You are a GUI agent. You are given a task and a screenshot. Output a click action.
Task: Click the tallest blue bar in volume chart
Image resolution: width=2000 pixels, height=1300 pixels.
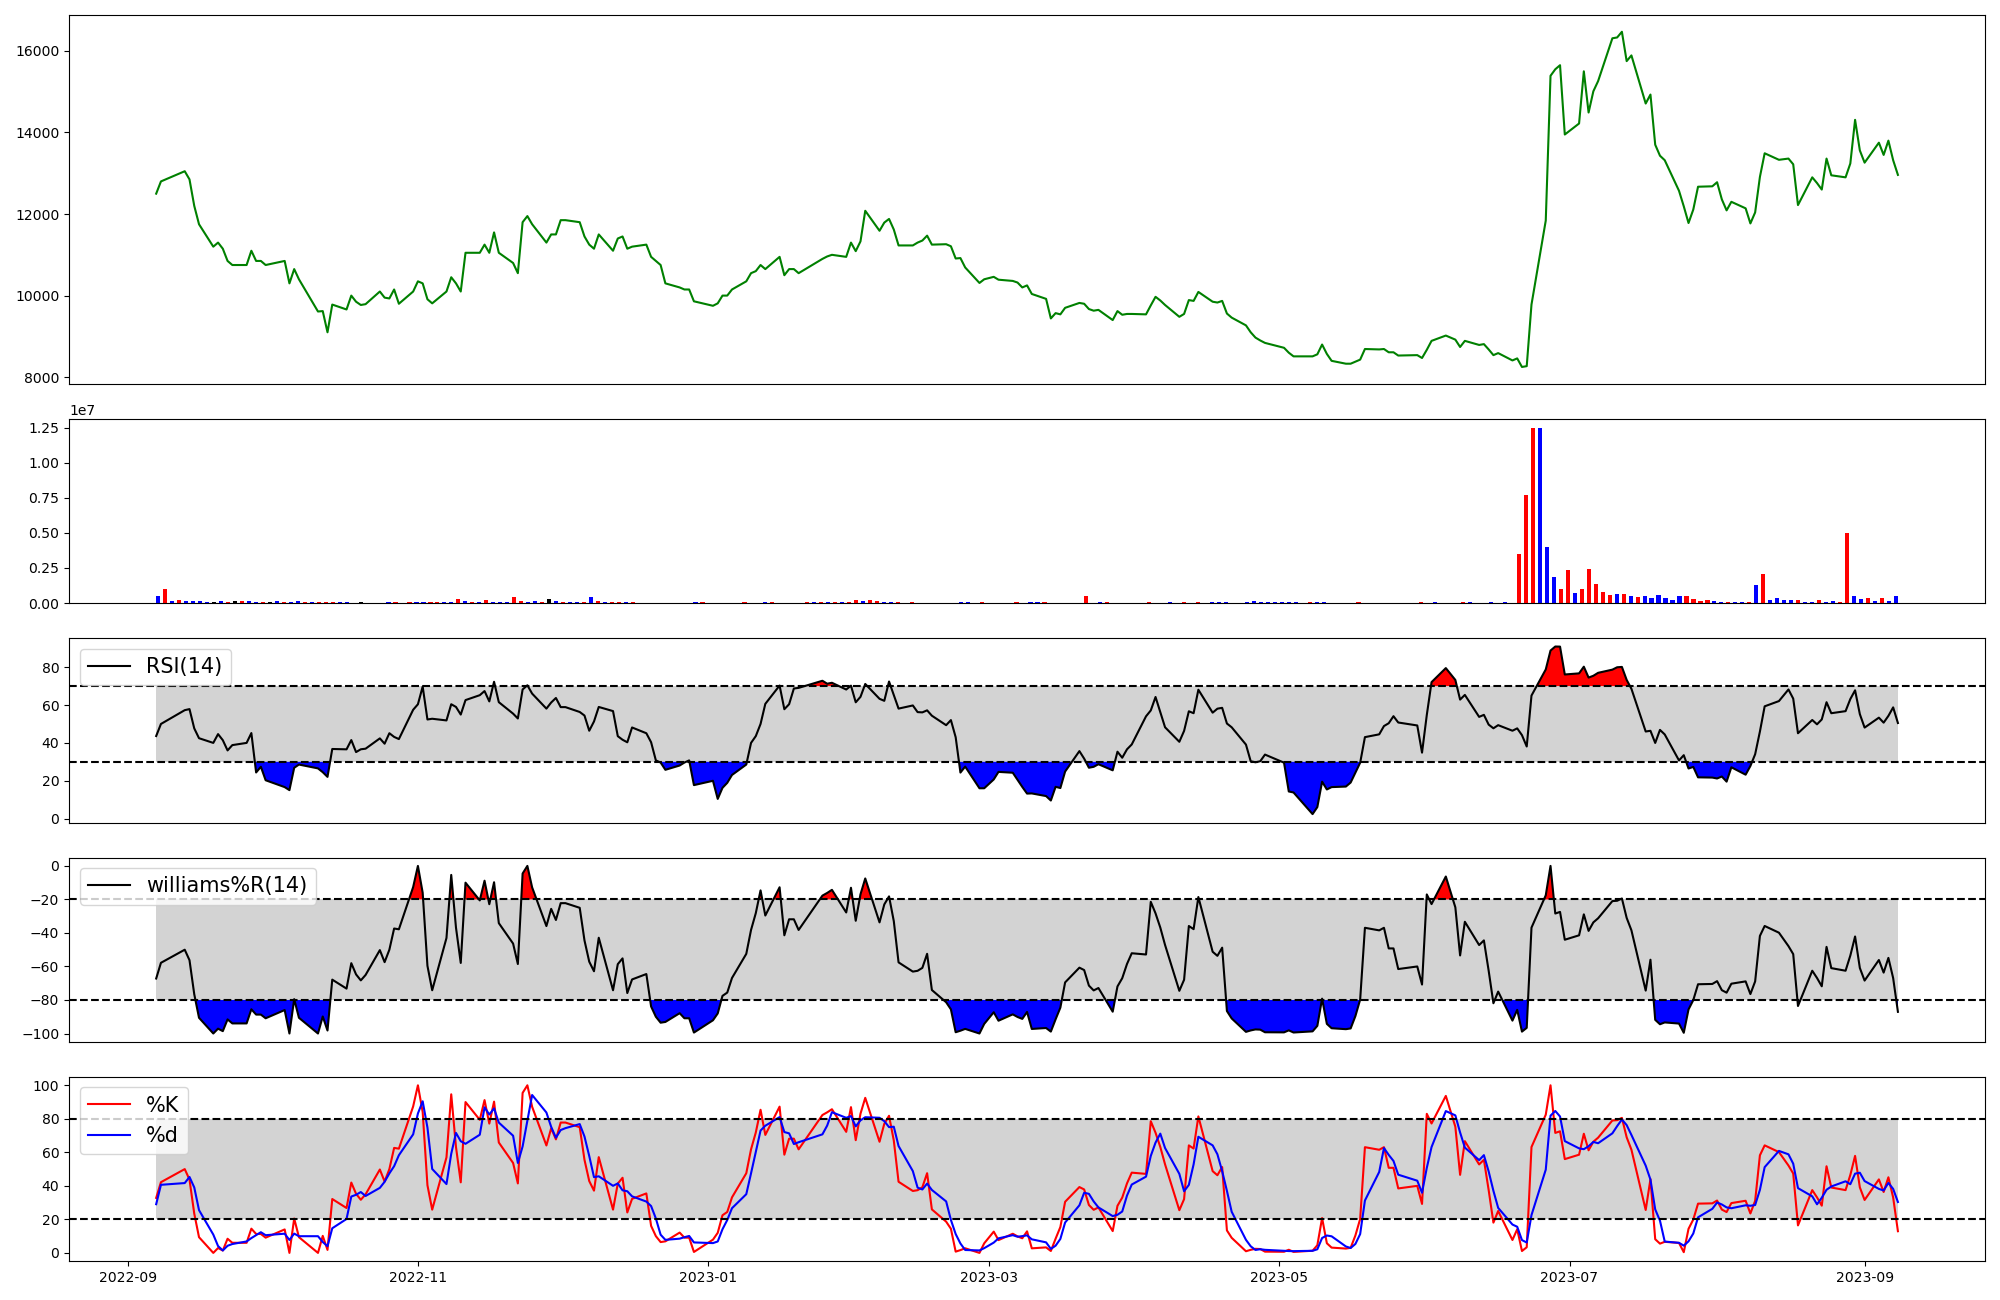pyautogui.click(x=1540, y=515)
